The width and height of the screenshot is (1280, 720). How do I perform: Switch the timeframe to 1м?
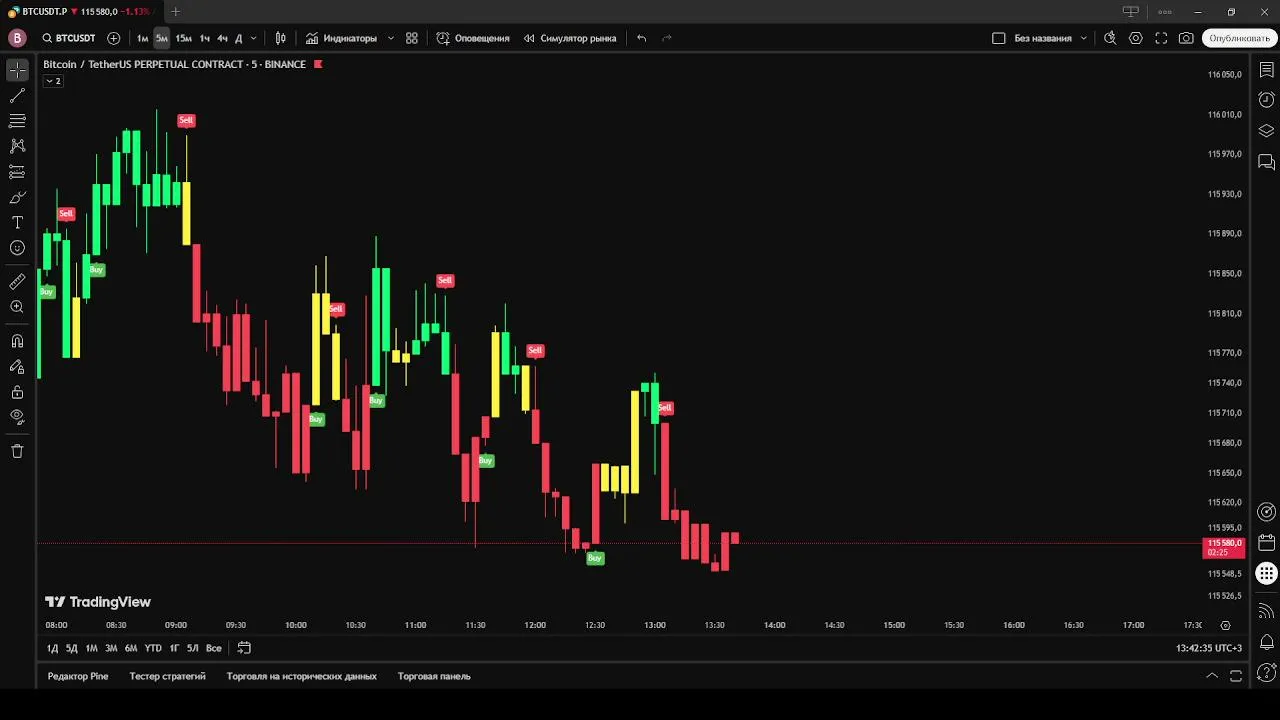click(x=142, y=38)
